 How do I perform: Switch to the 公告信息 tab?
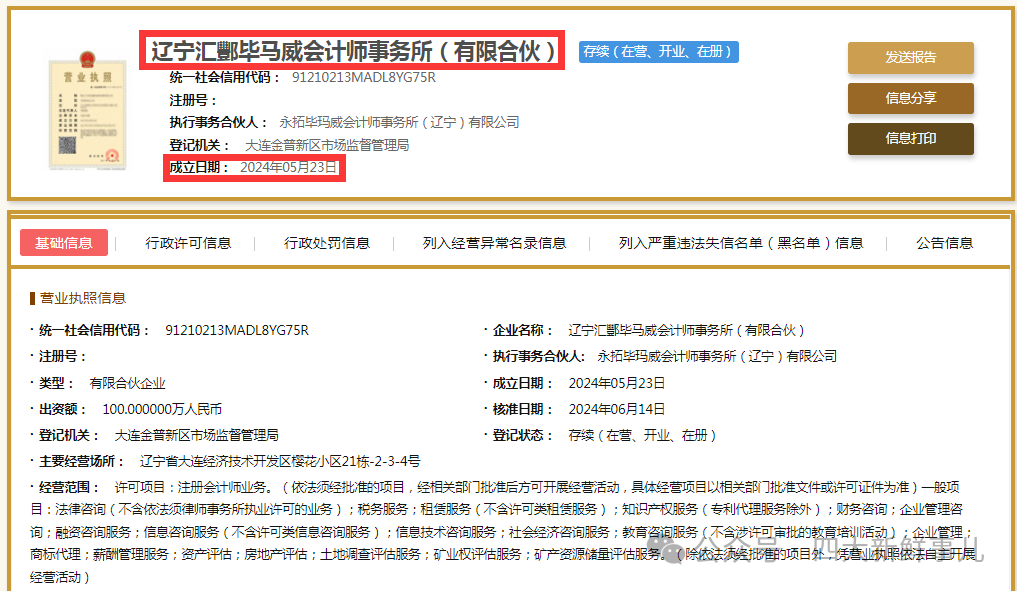point(944,243)
